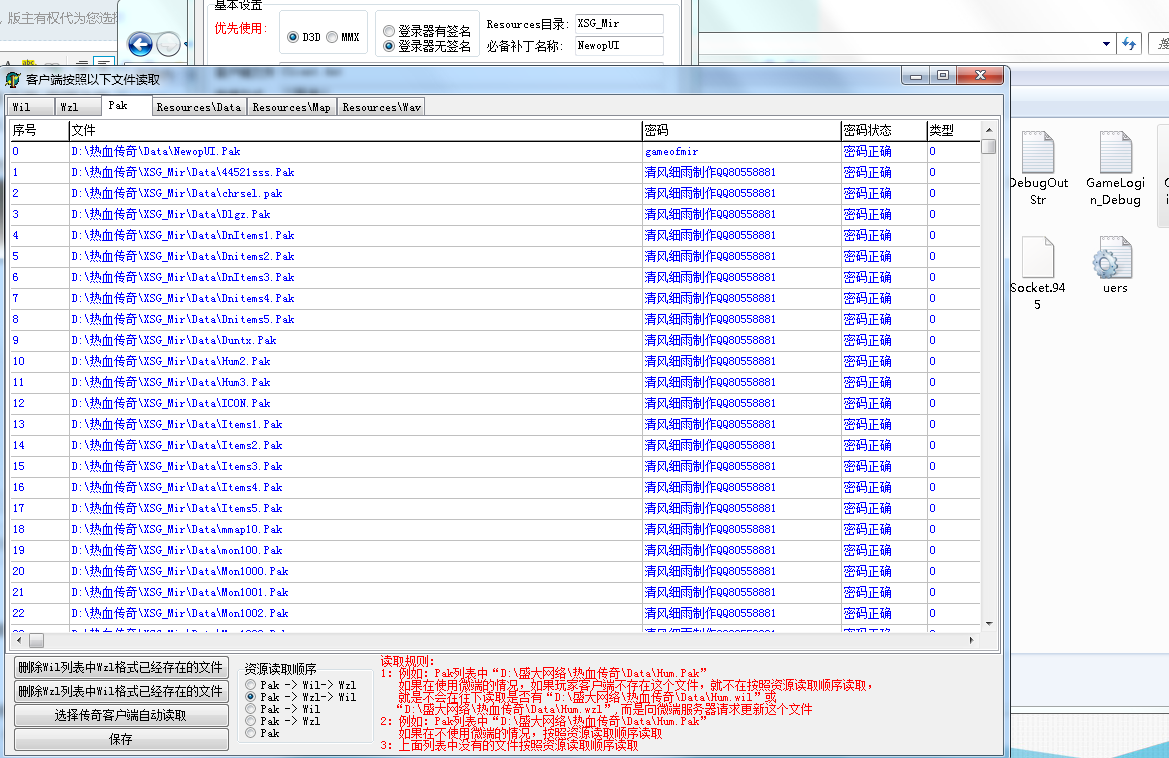This screenshot has width=1169, height=758.
Task: Click 选择传奇客户端自动读取 button
Action: 120,716
